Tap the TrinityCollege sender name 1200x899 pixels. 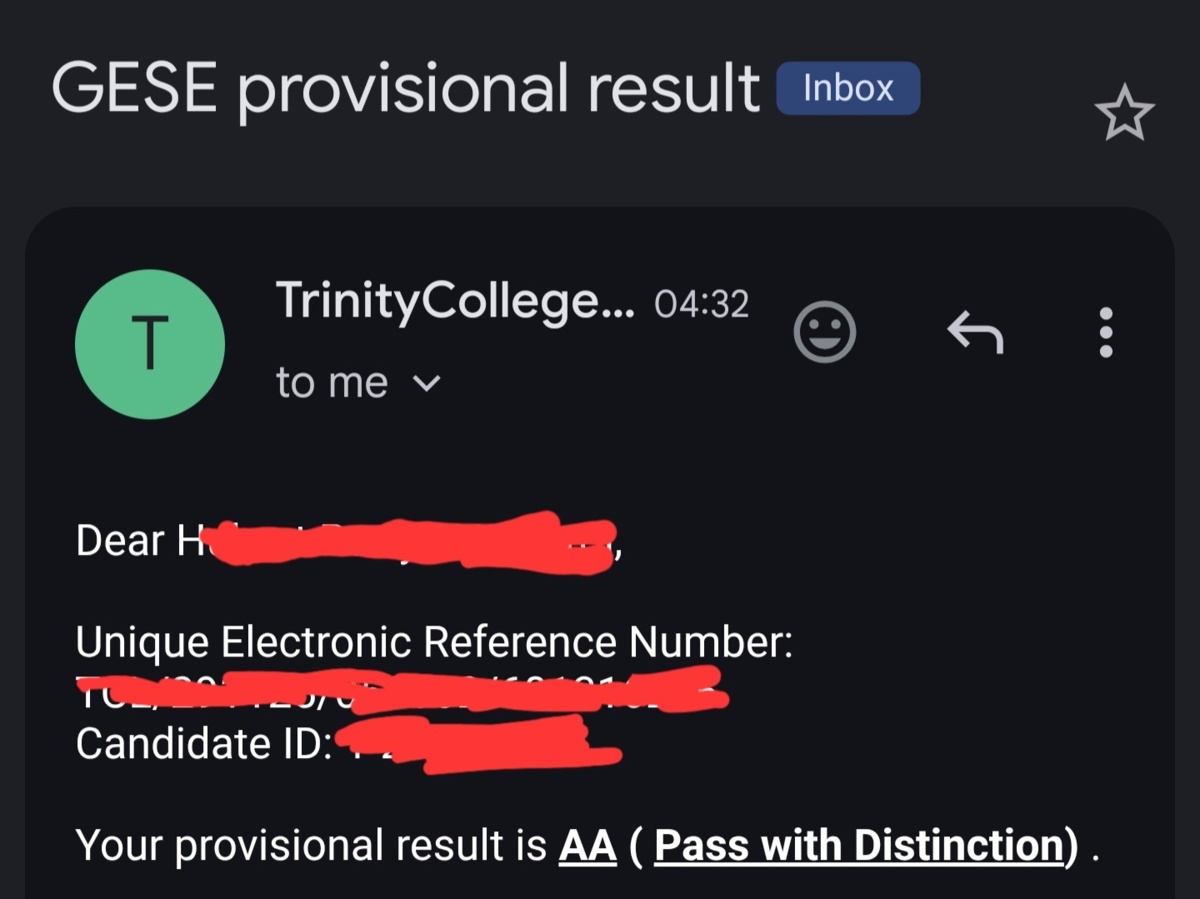(454, 300)
